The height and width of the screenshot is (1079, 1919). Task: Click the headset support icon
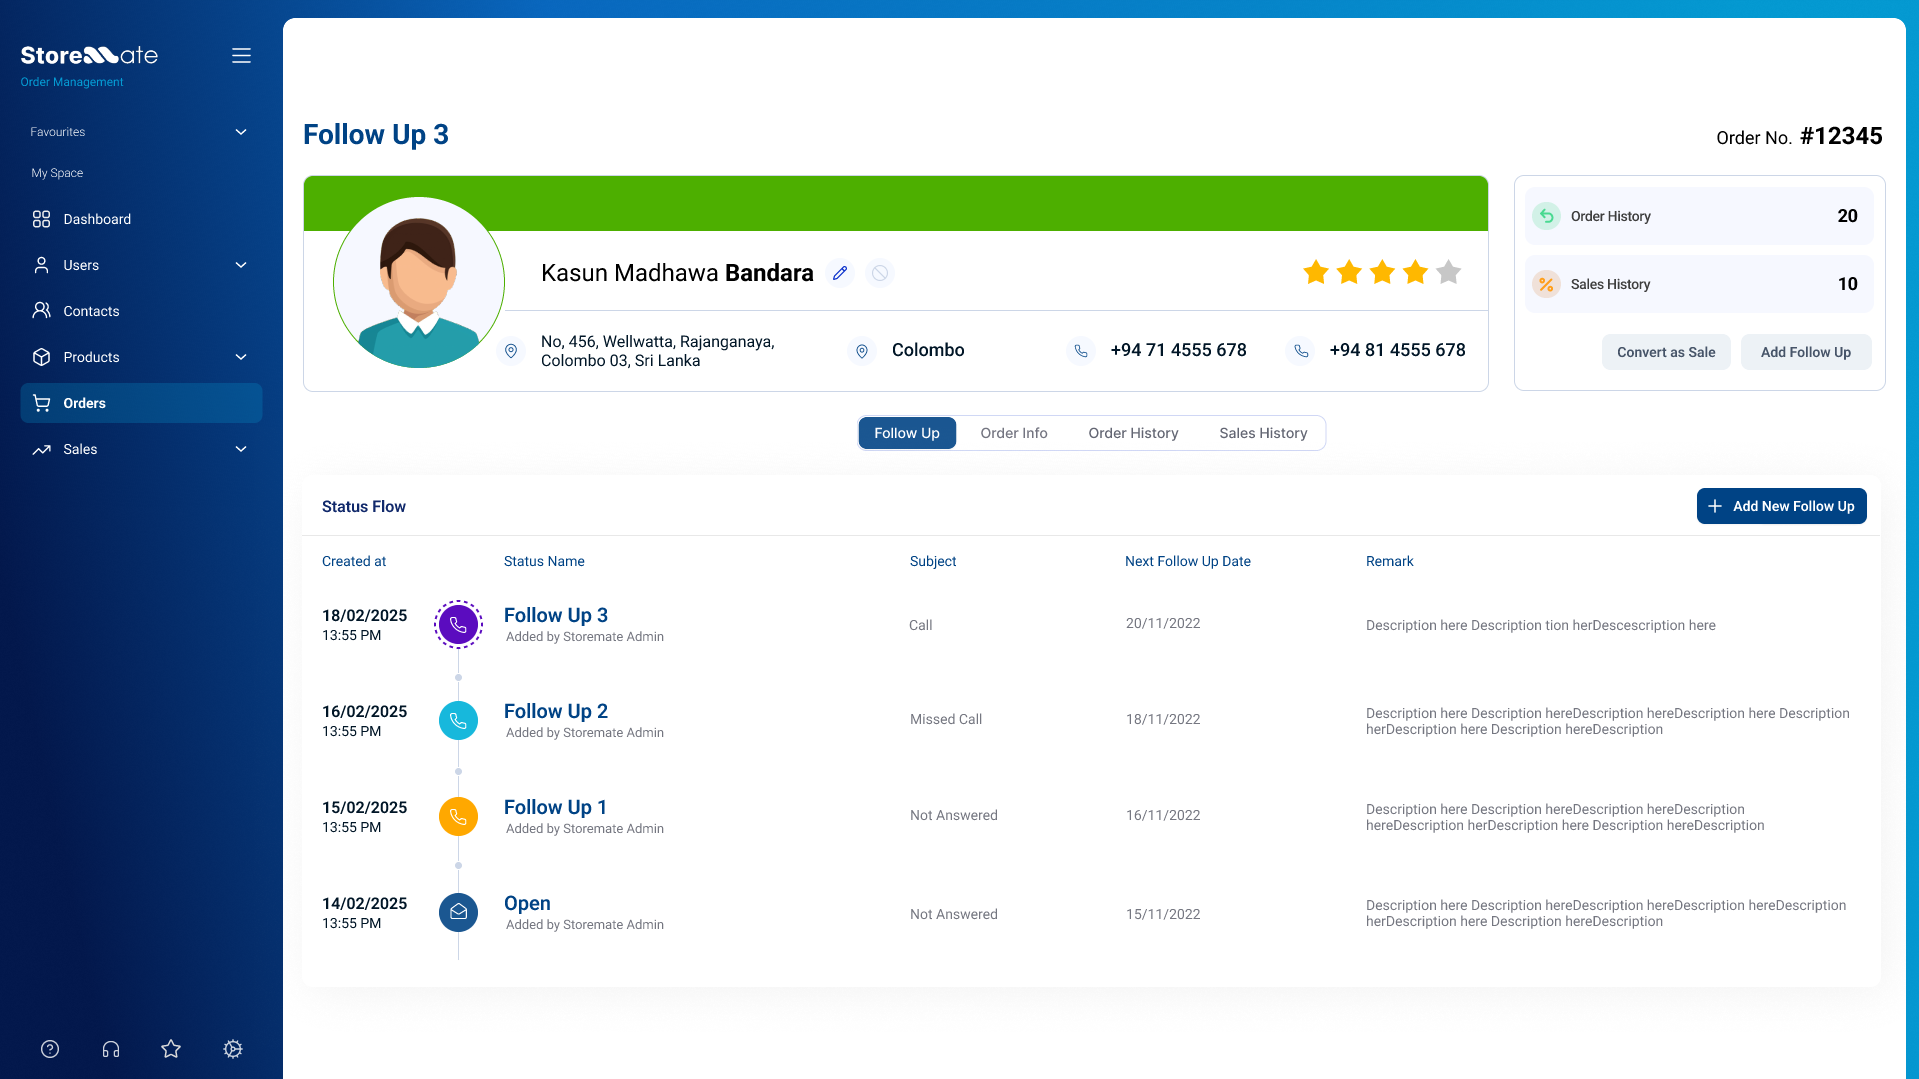click(x=111, y=1049)
